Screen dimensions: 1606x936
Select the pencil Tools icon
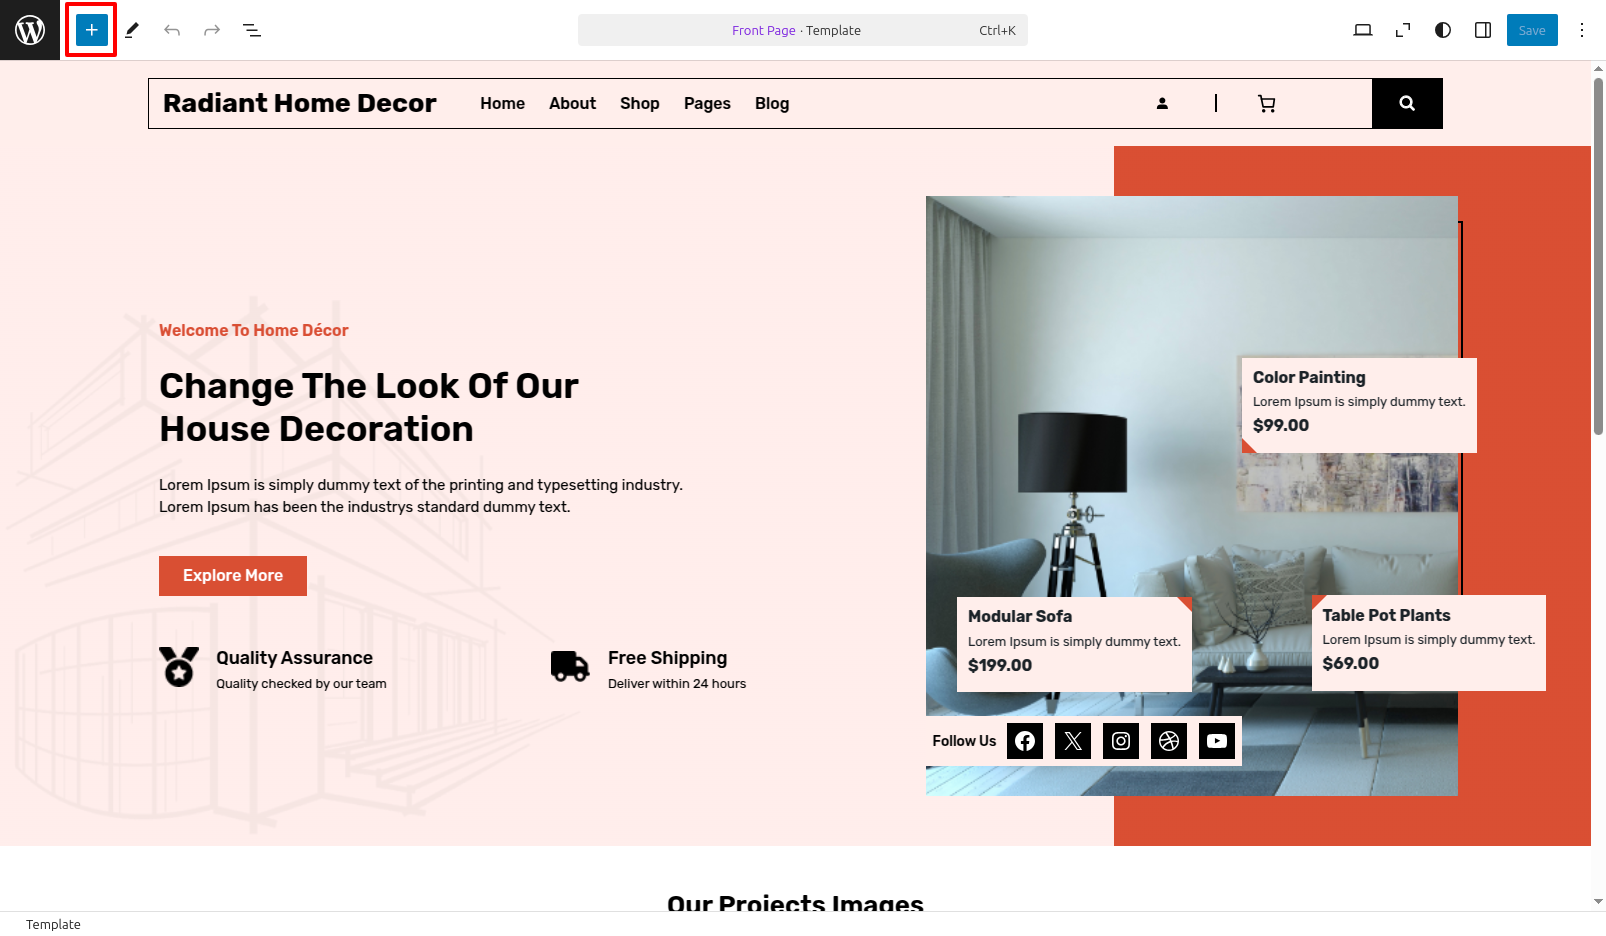click(132, 30)
